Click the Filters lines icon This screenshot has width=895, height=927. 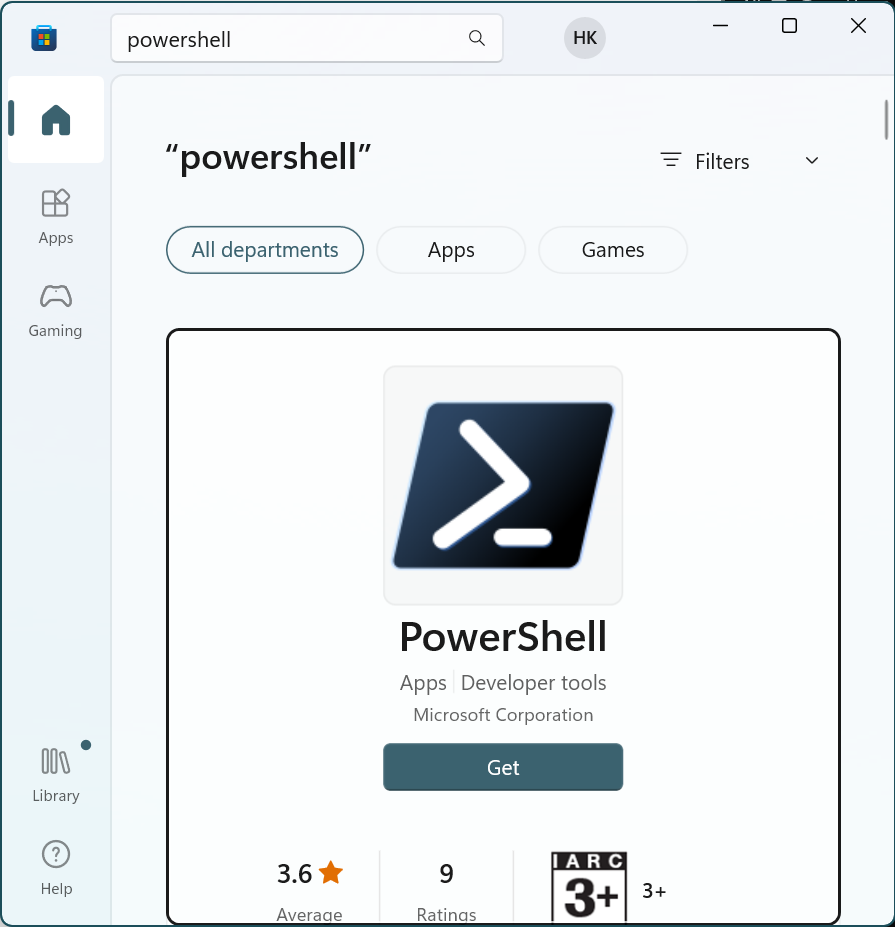pyautogui.click(x=671, y=160)
